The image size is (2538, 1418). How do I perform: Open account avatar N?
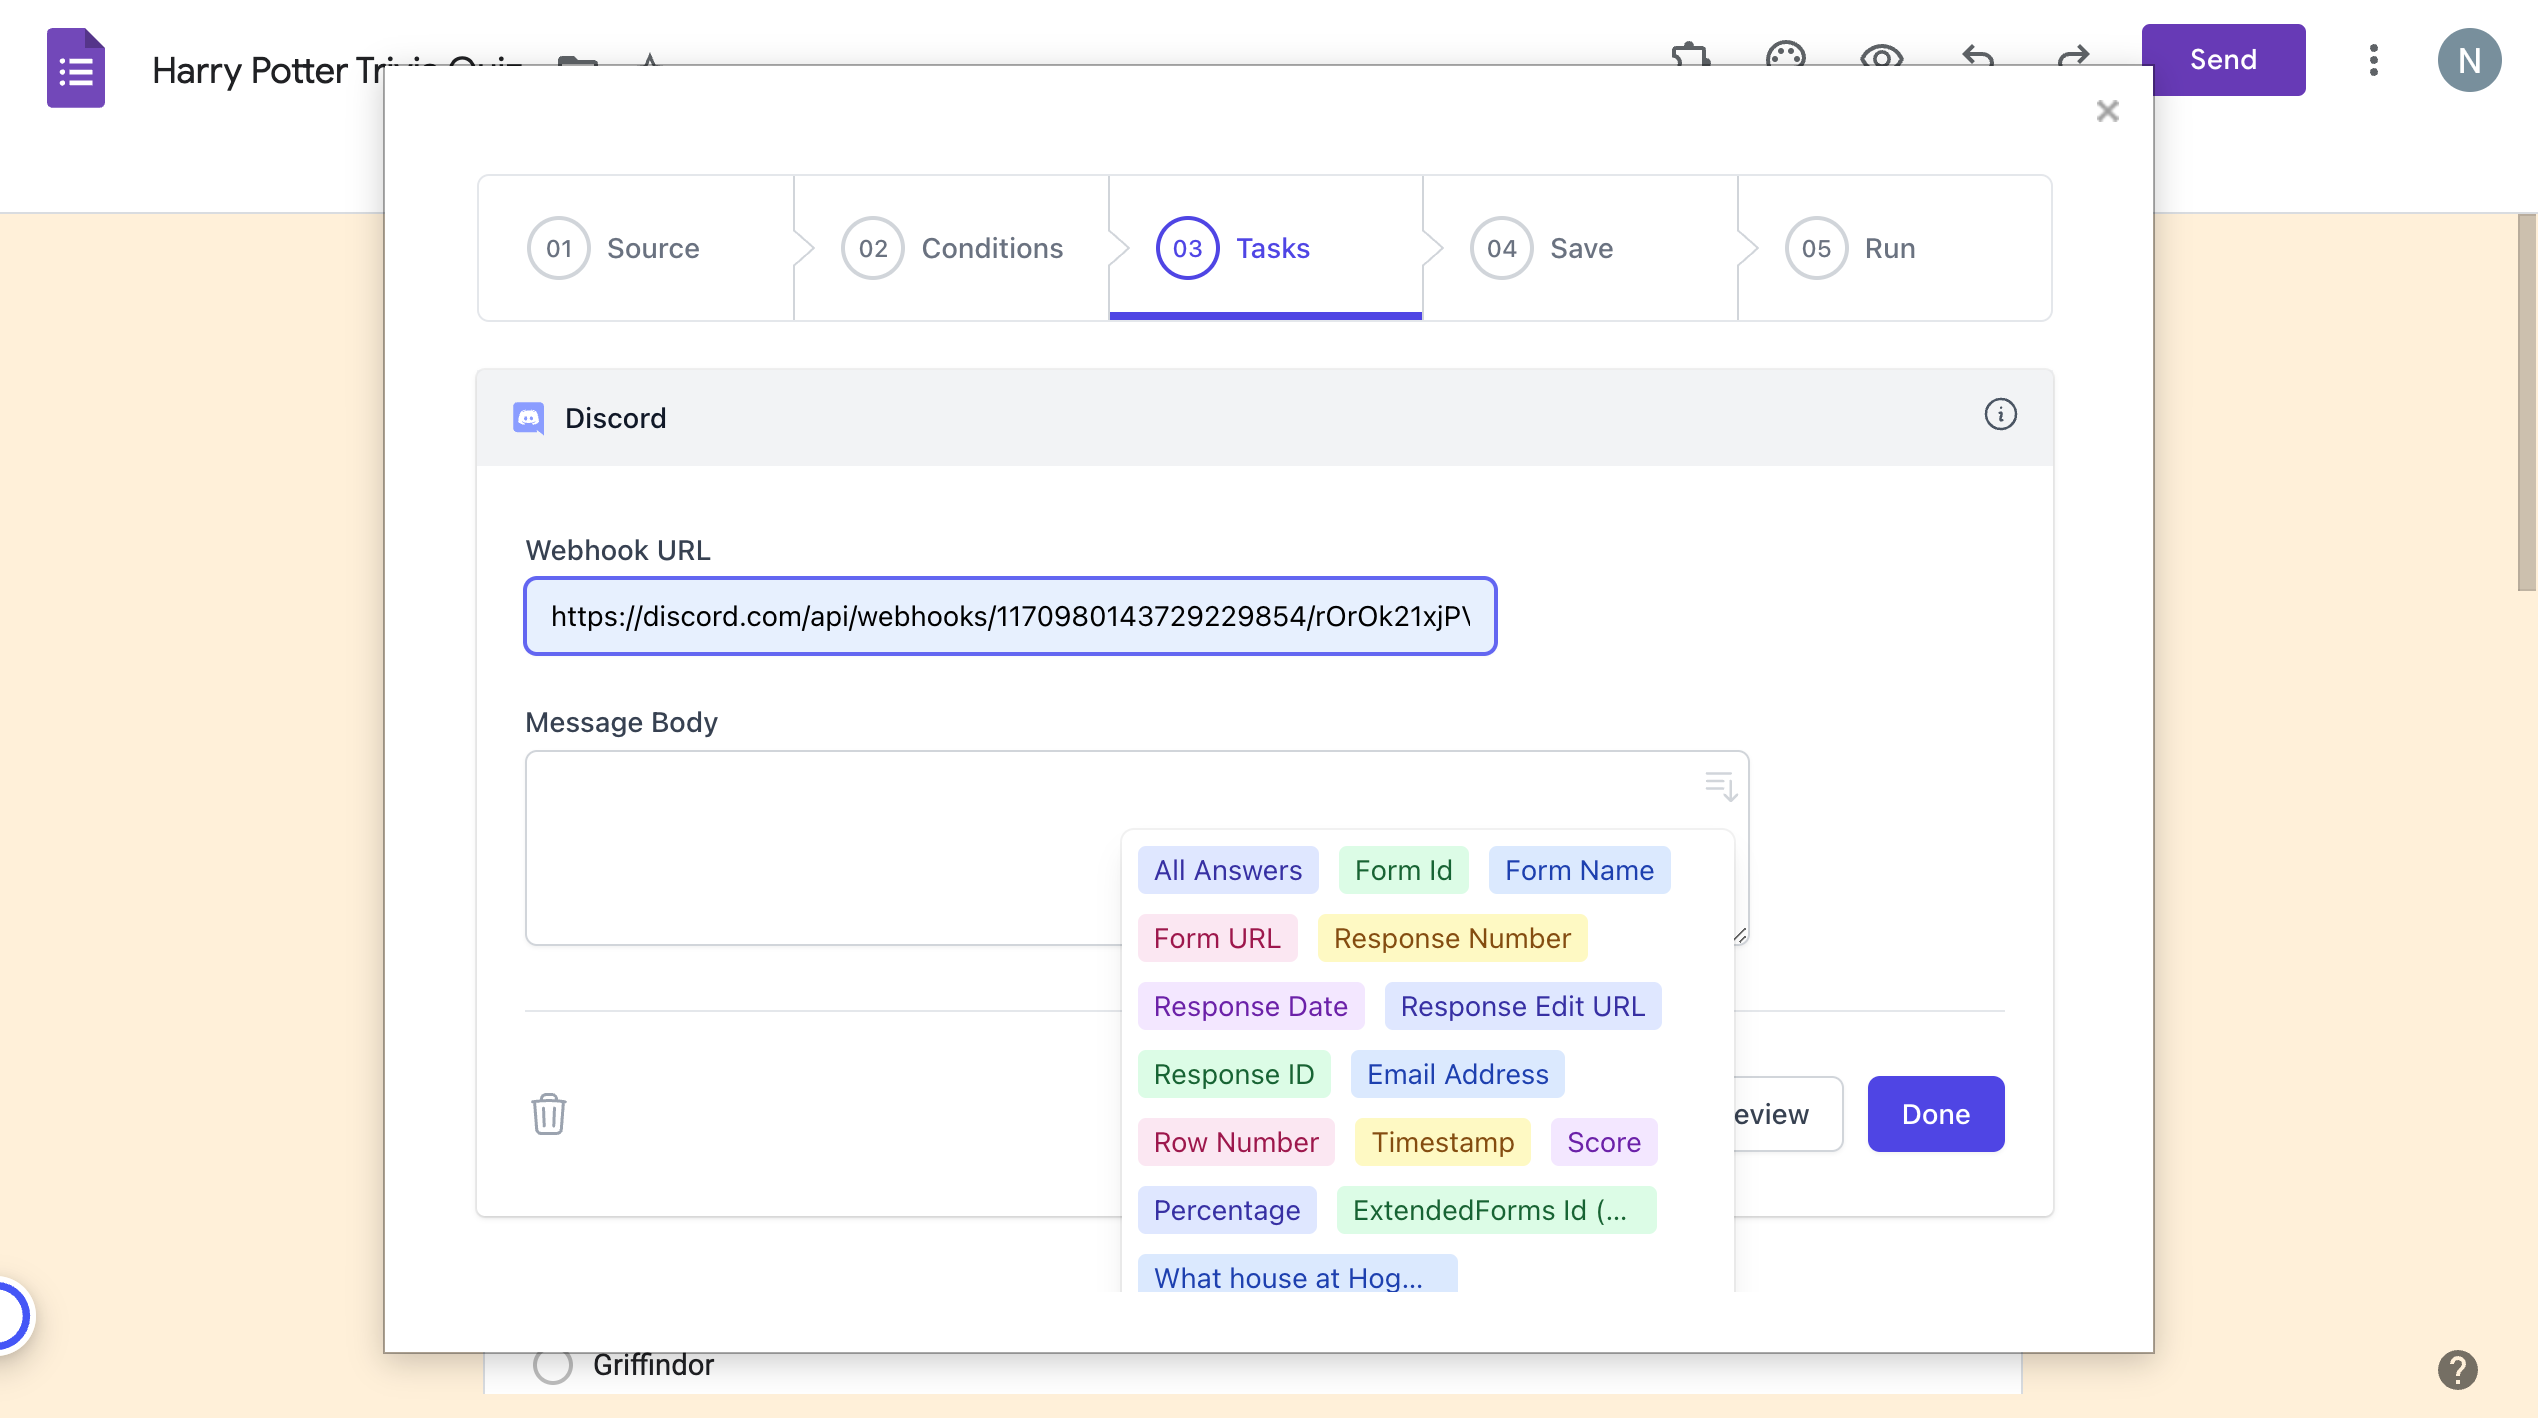2469,60
